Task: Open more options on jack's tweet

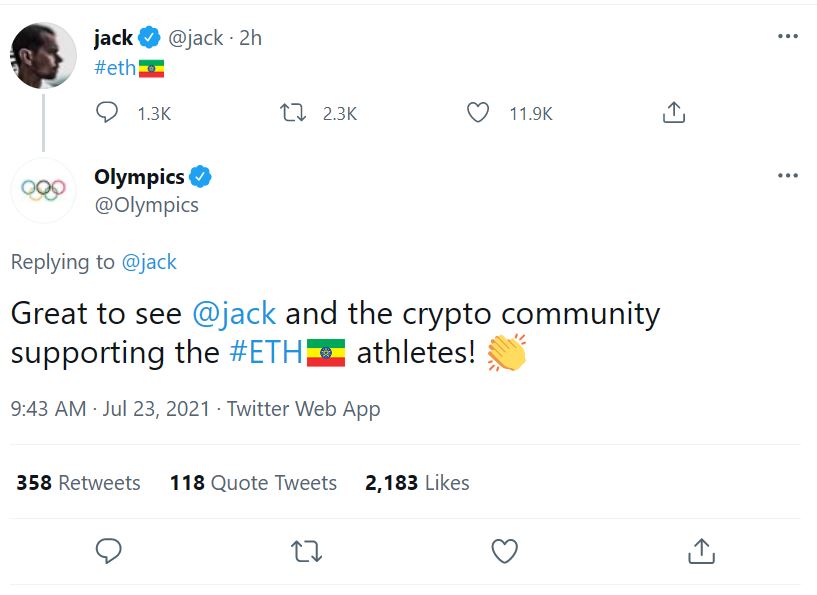Action: (788, 37)
